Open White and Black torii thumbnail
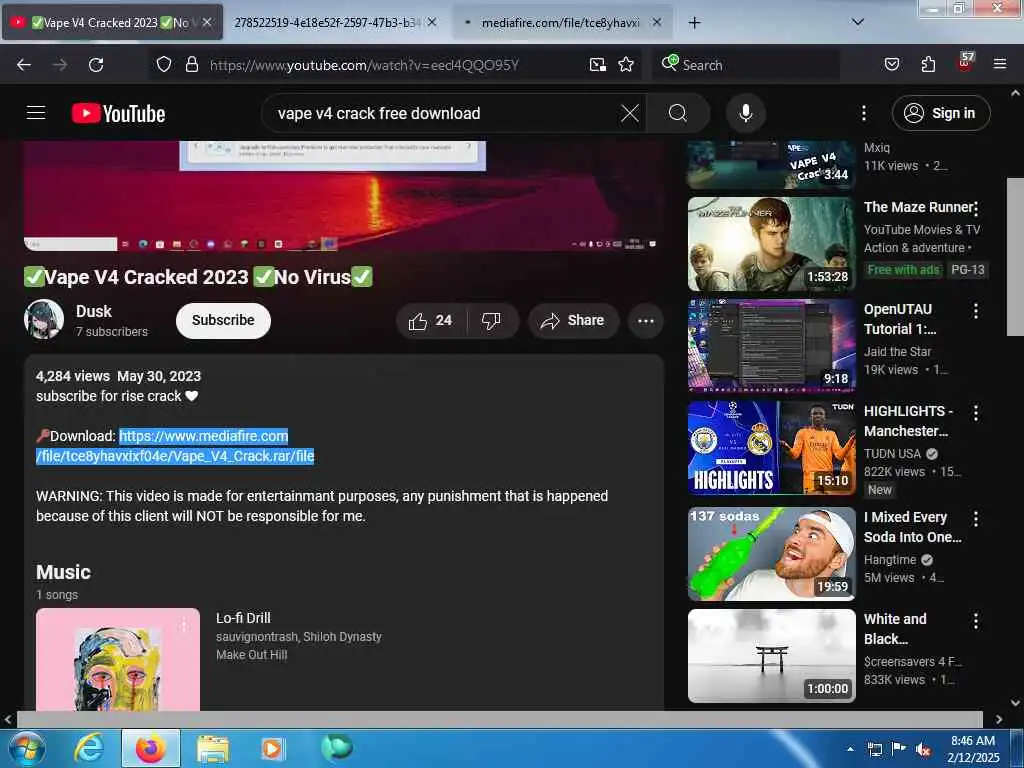This screenshot has width=1024, height=768. [771, 656]
